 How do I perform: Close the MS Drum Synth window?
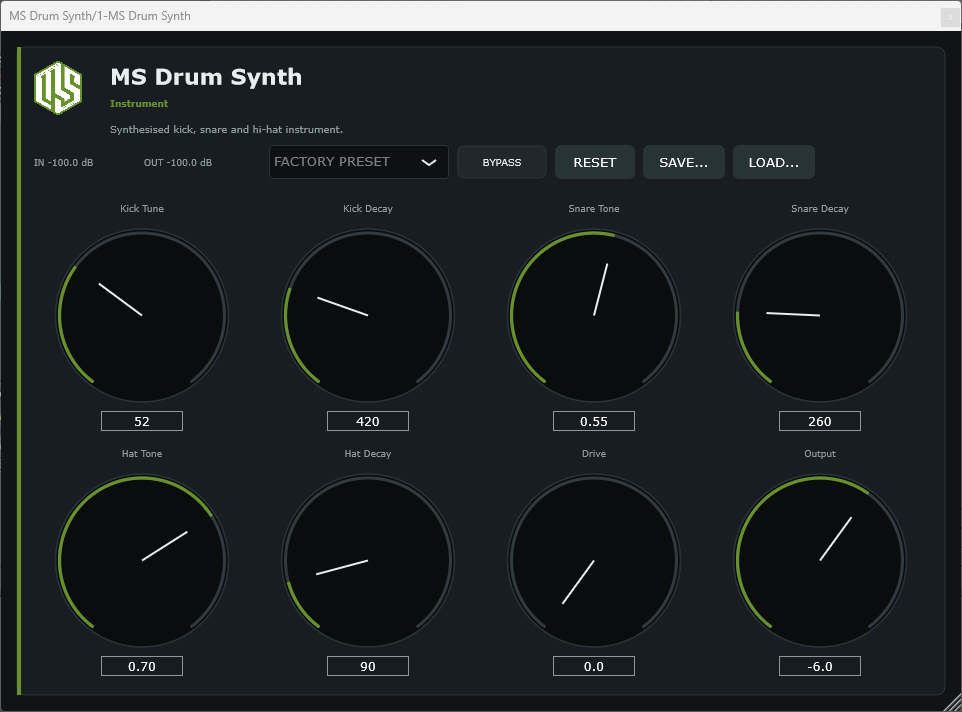pos(950,17)
